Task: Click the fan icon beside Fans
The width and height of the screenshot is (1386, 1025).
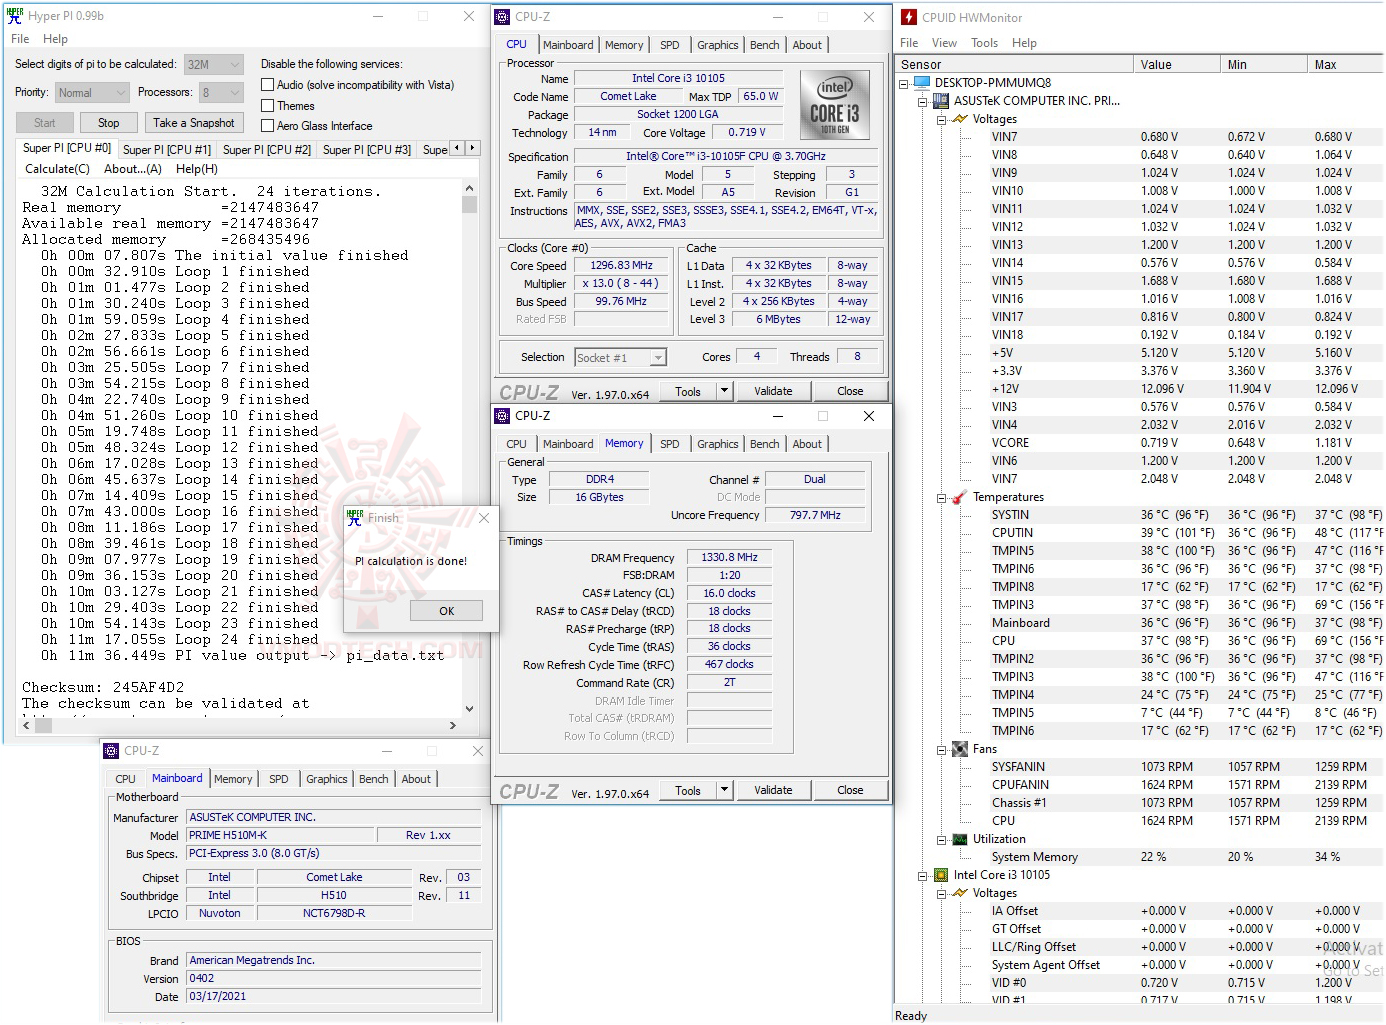Action: 960,749
